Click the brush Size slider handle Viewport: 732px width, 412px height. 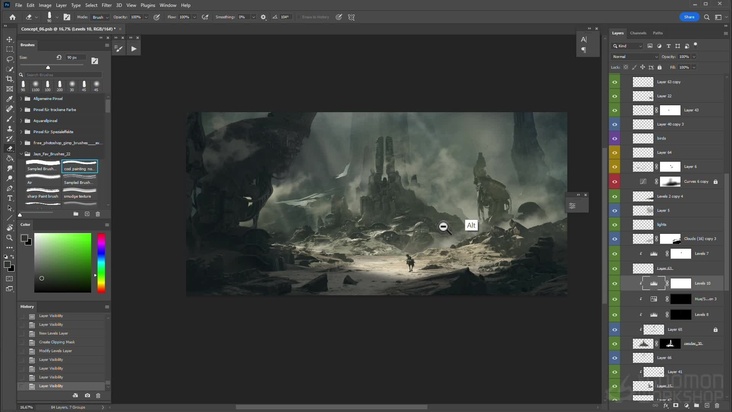click(x=48, y=68)
